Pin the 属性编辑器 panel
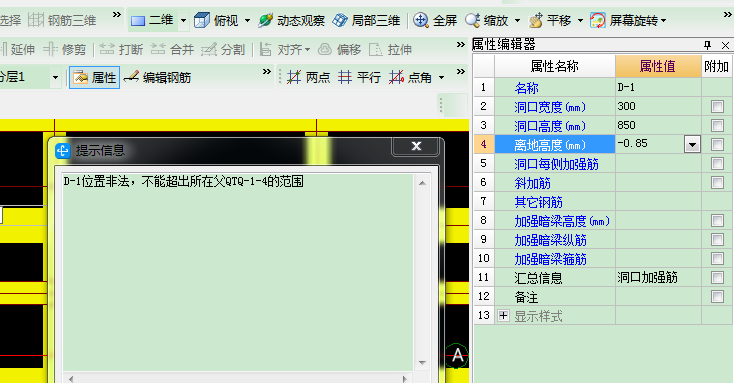 (x=707, y=45)
